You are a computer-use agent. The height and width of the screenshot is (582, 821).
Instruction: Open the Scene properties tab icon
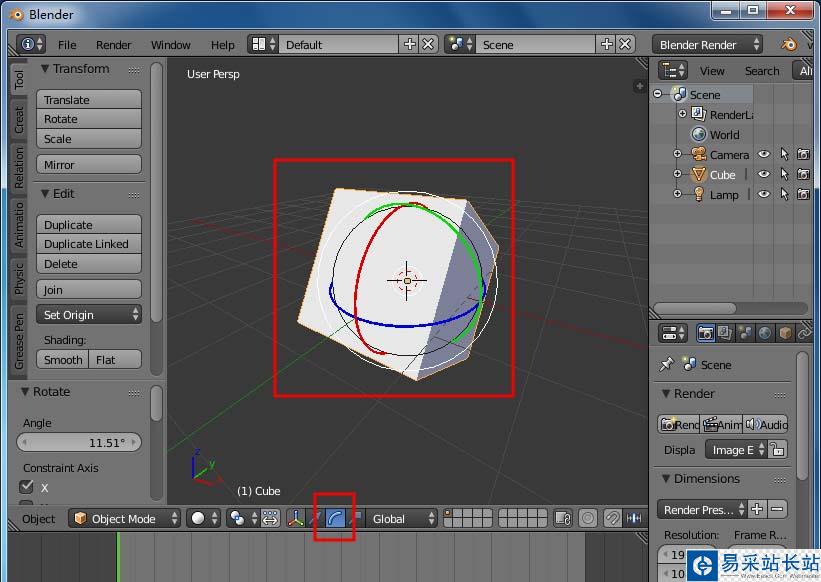click(745, 333)
